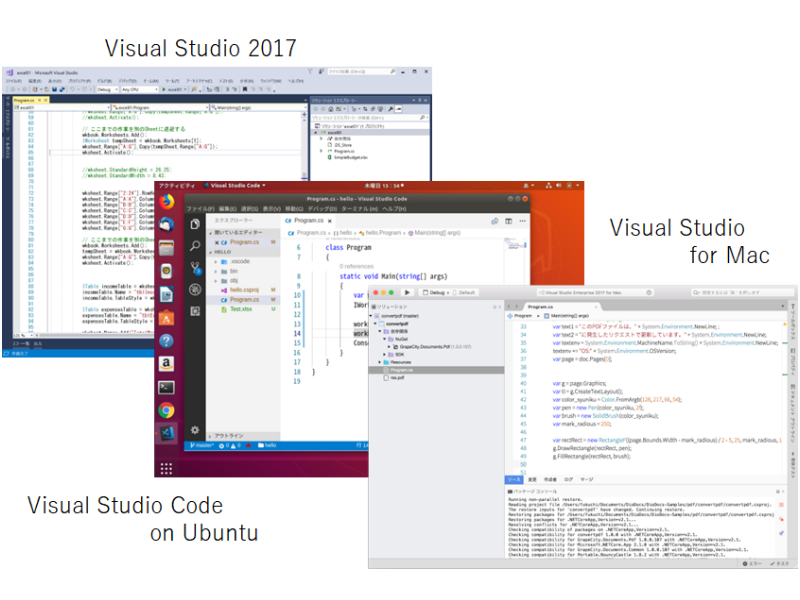Open Any CPU platform dropdown in VS 2017
This screenshot has height=600, width=800.
[x=139, y=89]
